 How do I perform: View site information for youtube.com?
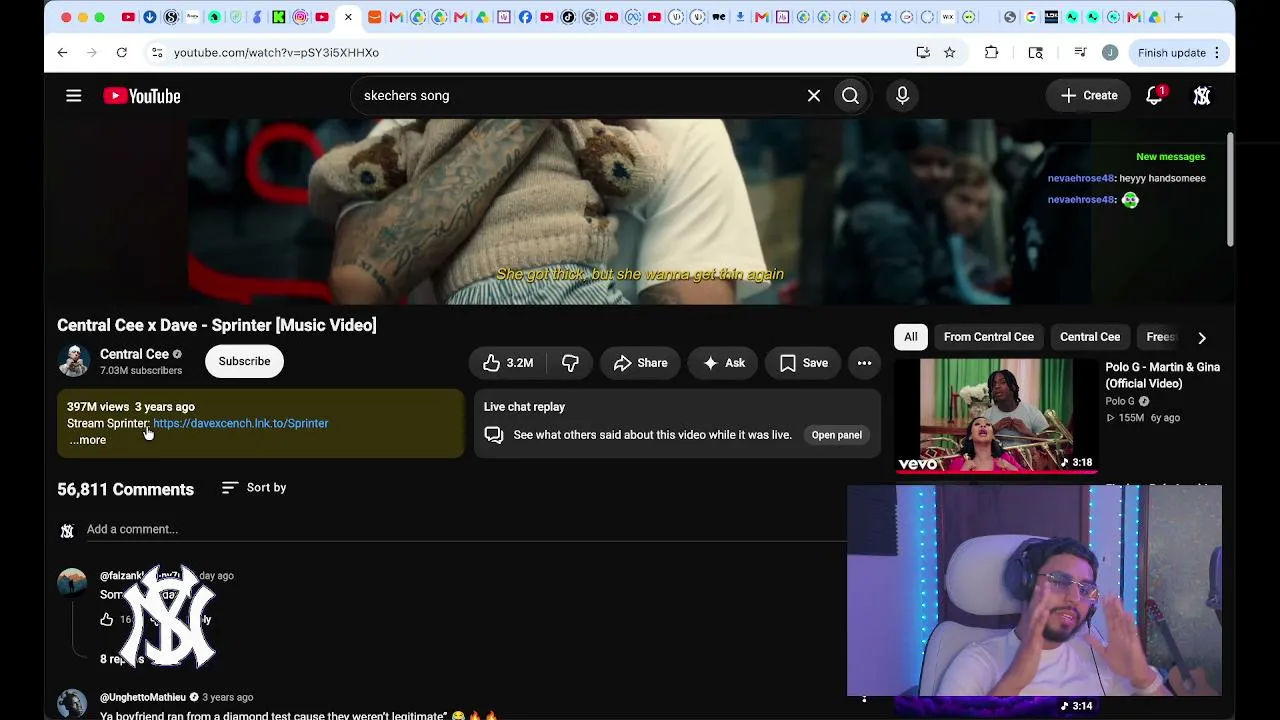click(x=157, y=52)
